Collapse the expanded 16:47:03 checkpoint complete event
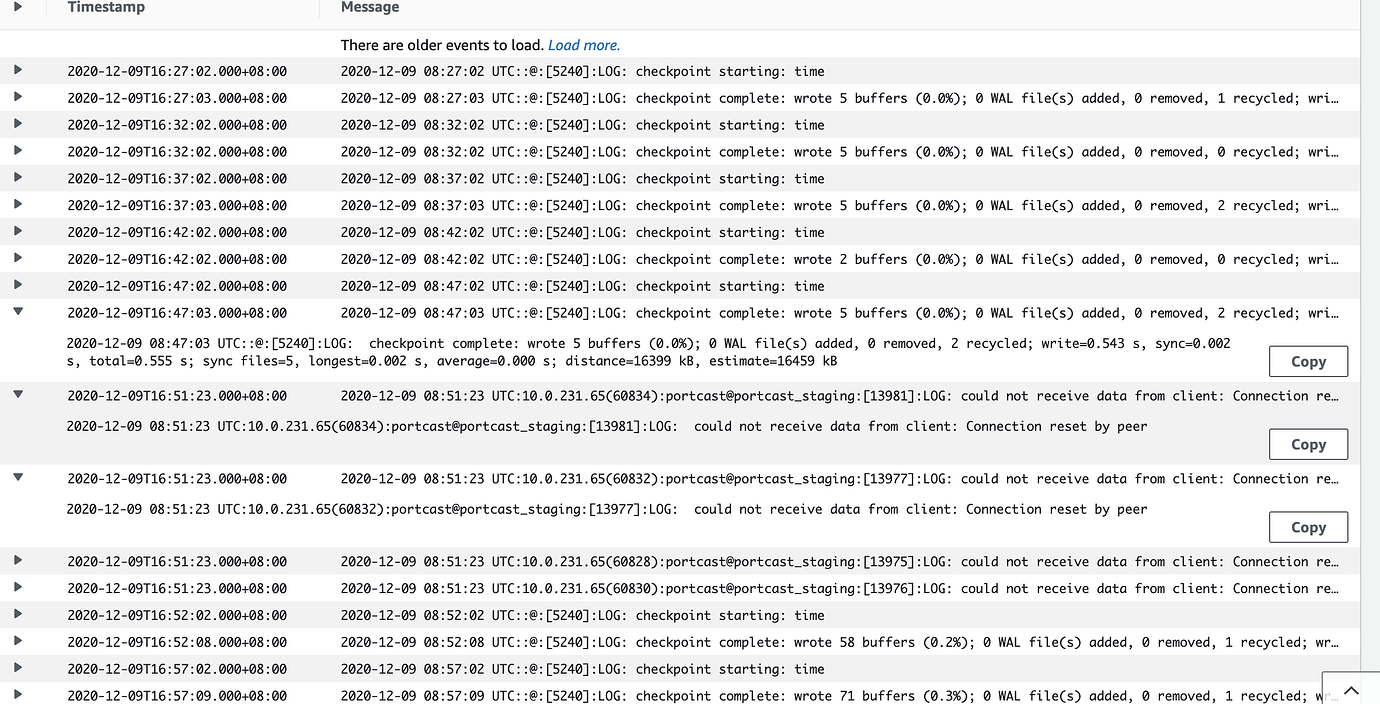Viewport: 1380px width, 704px height. (x=18, y=312)
